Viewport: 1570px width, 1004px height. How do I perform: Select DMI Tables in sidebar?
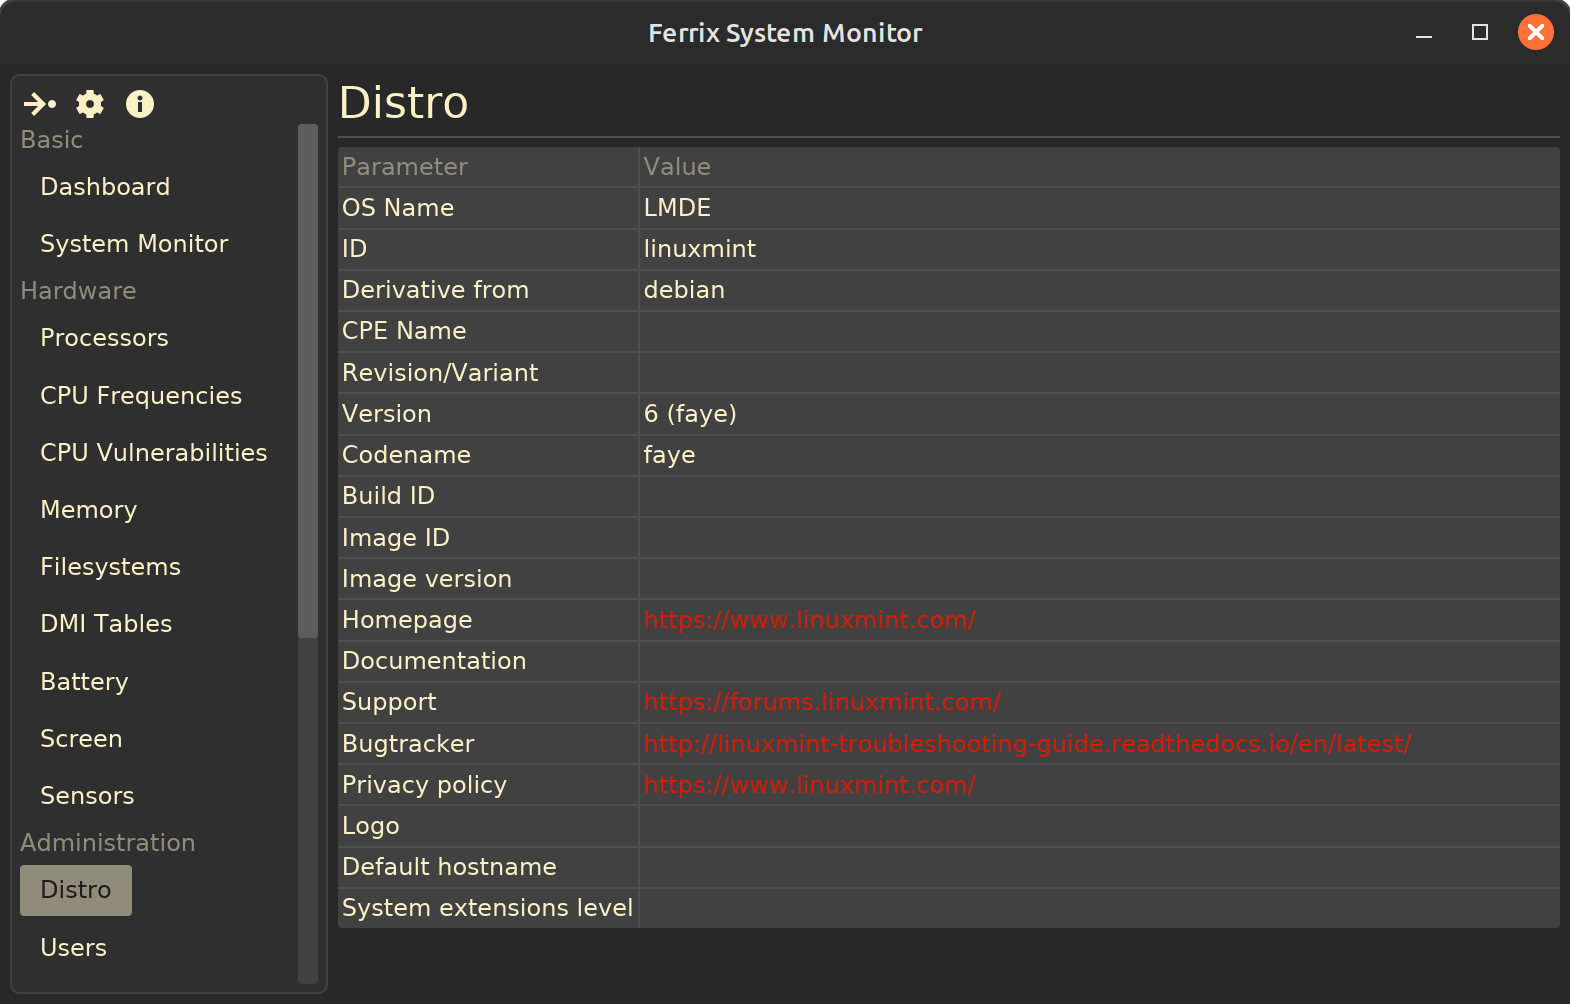[x=106, y=624]
